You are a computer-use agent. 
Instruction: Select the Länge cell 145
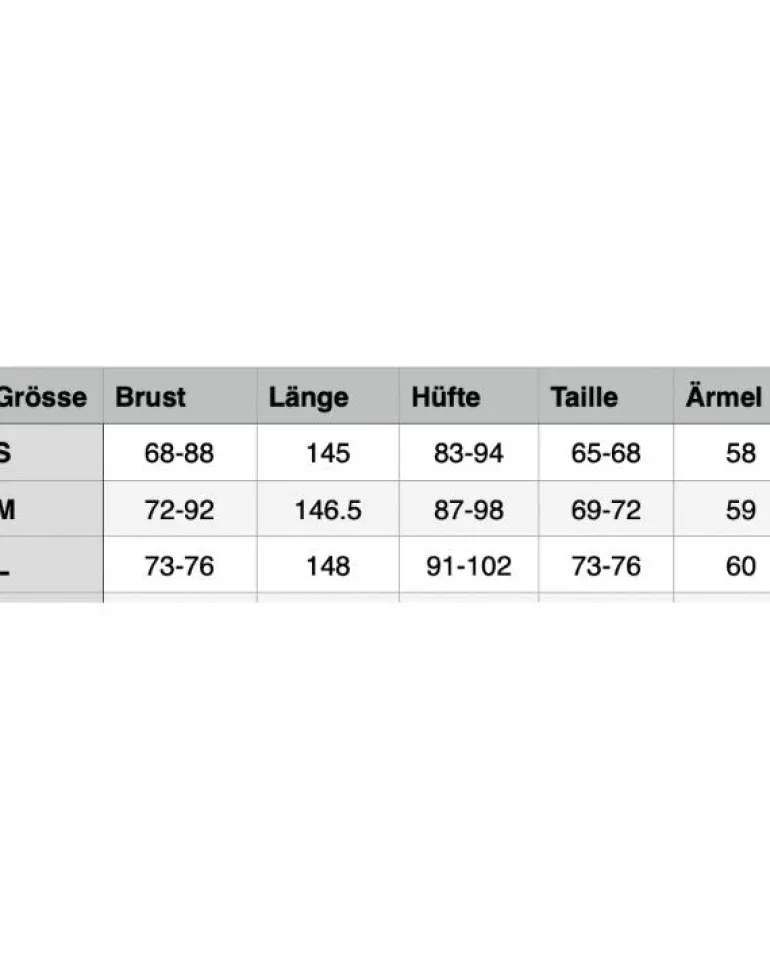(328, 454)
